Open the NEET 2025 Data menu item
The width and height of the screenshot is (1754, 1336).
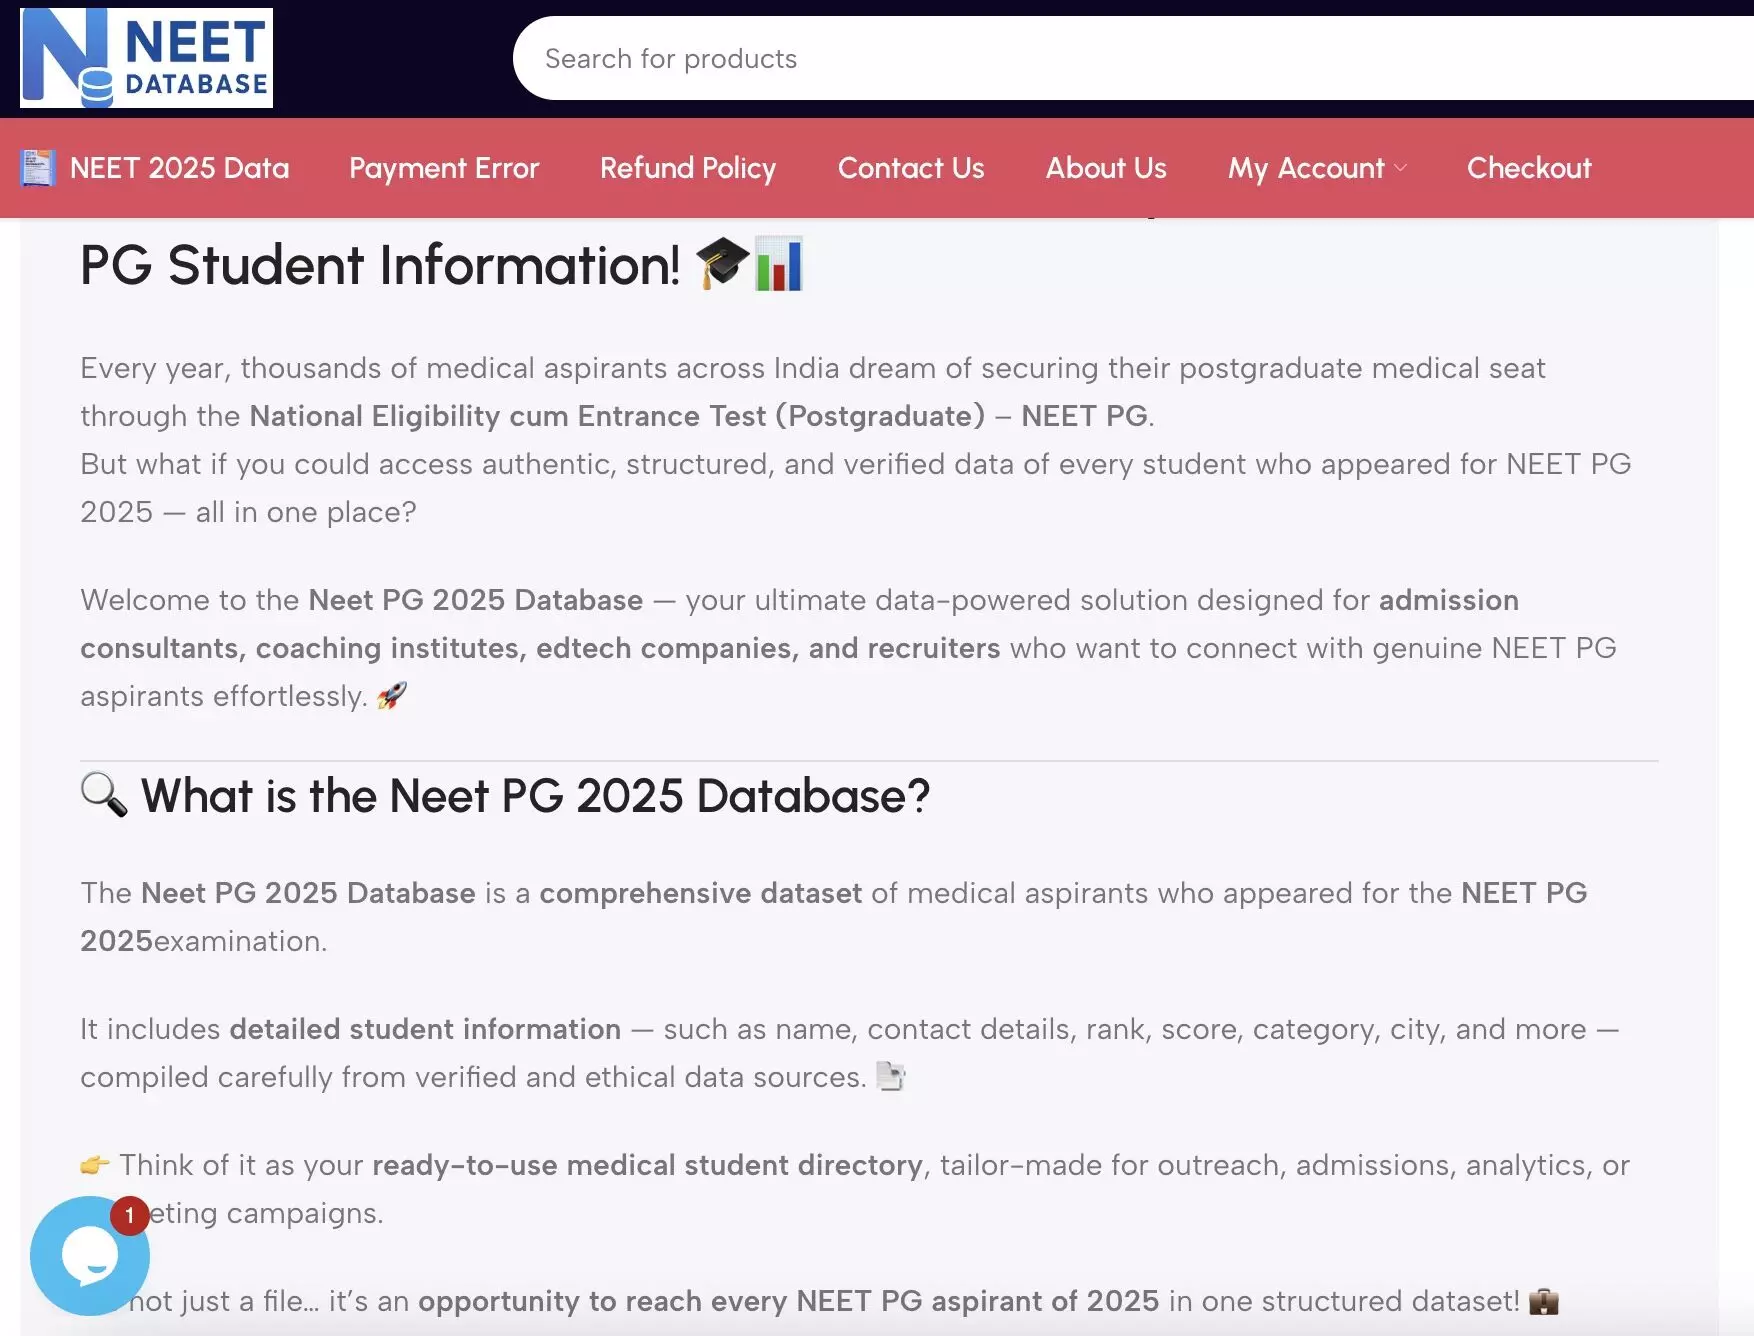(180, 168)
